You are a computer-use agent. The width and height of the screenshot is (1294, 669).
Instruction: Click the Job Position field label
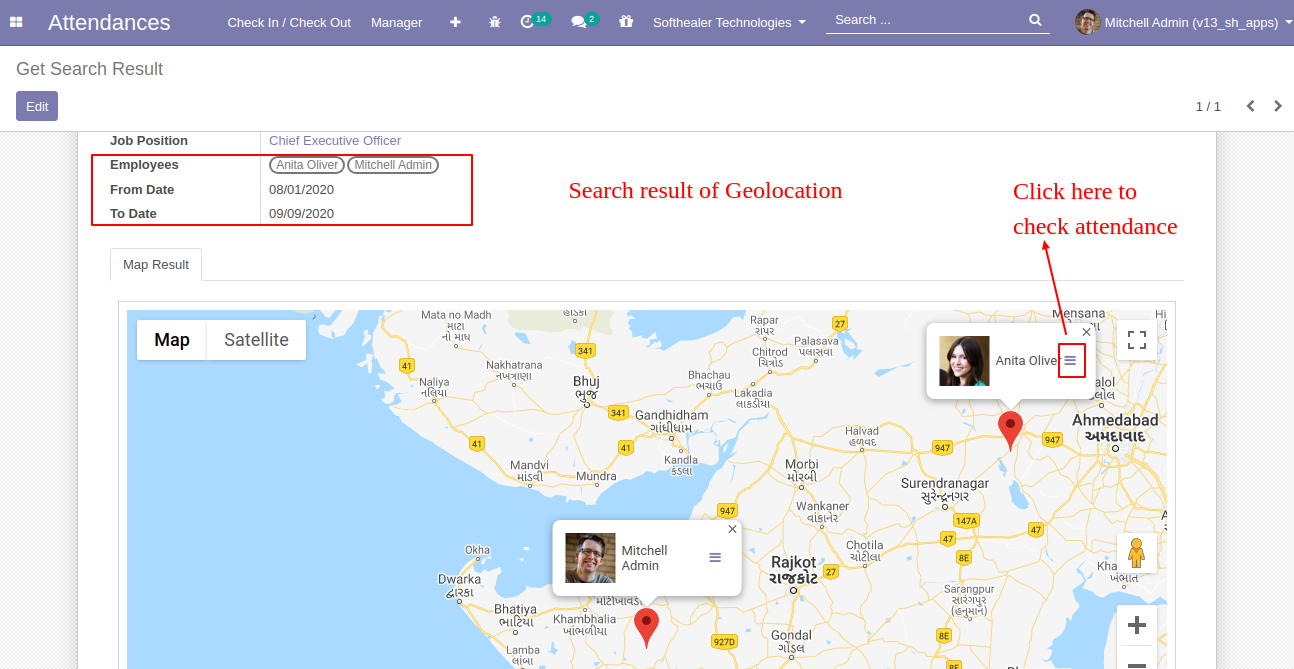click(149, 141)
